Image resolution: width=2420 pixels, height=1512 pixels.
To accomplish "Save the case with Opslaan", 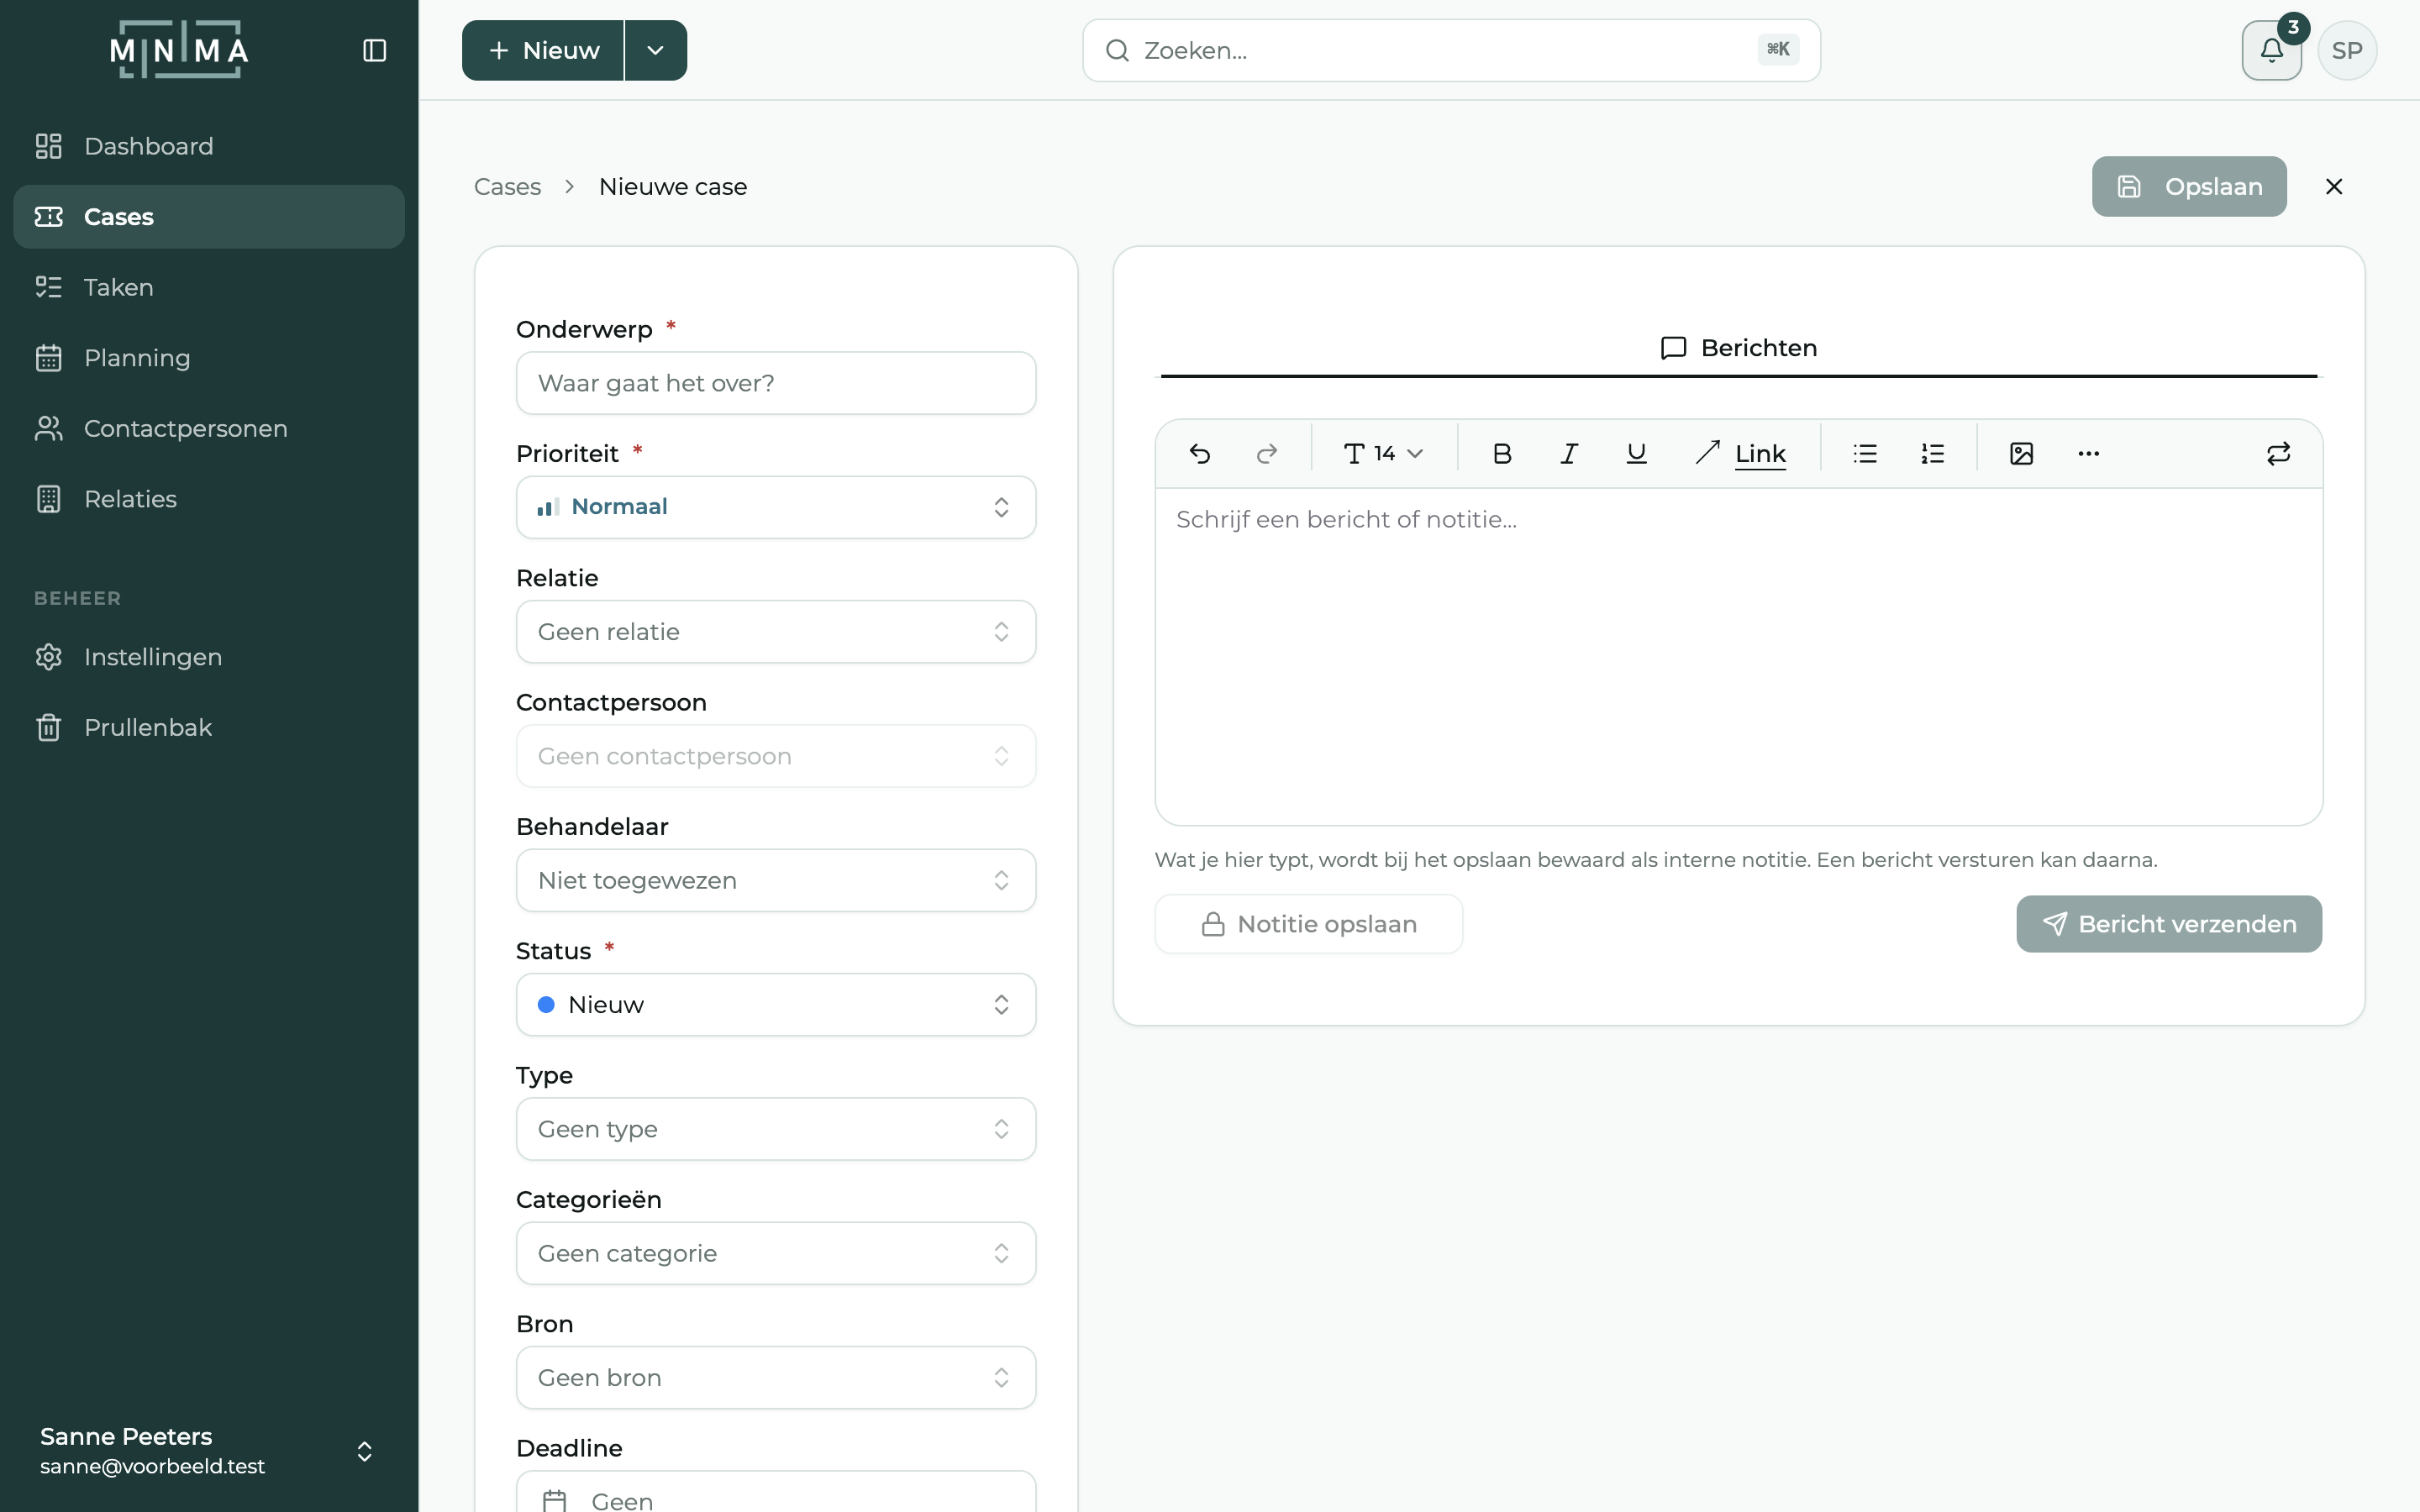I will pyautogui.click(x=2189, y=187).
